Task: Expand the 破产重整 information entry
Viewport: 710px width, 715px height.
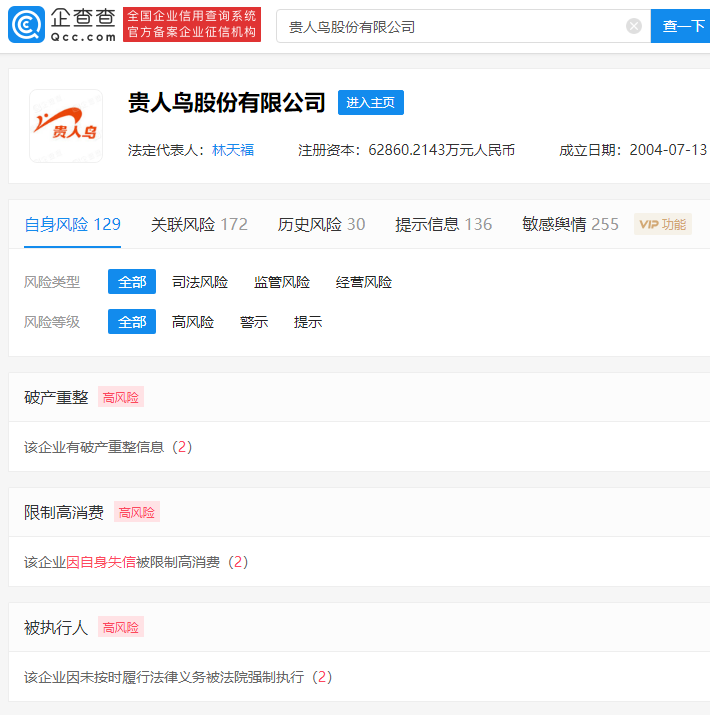Action: pyautogui.click(x=107, y=447)
